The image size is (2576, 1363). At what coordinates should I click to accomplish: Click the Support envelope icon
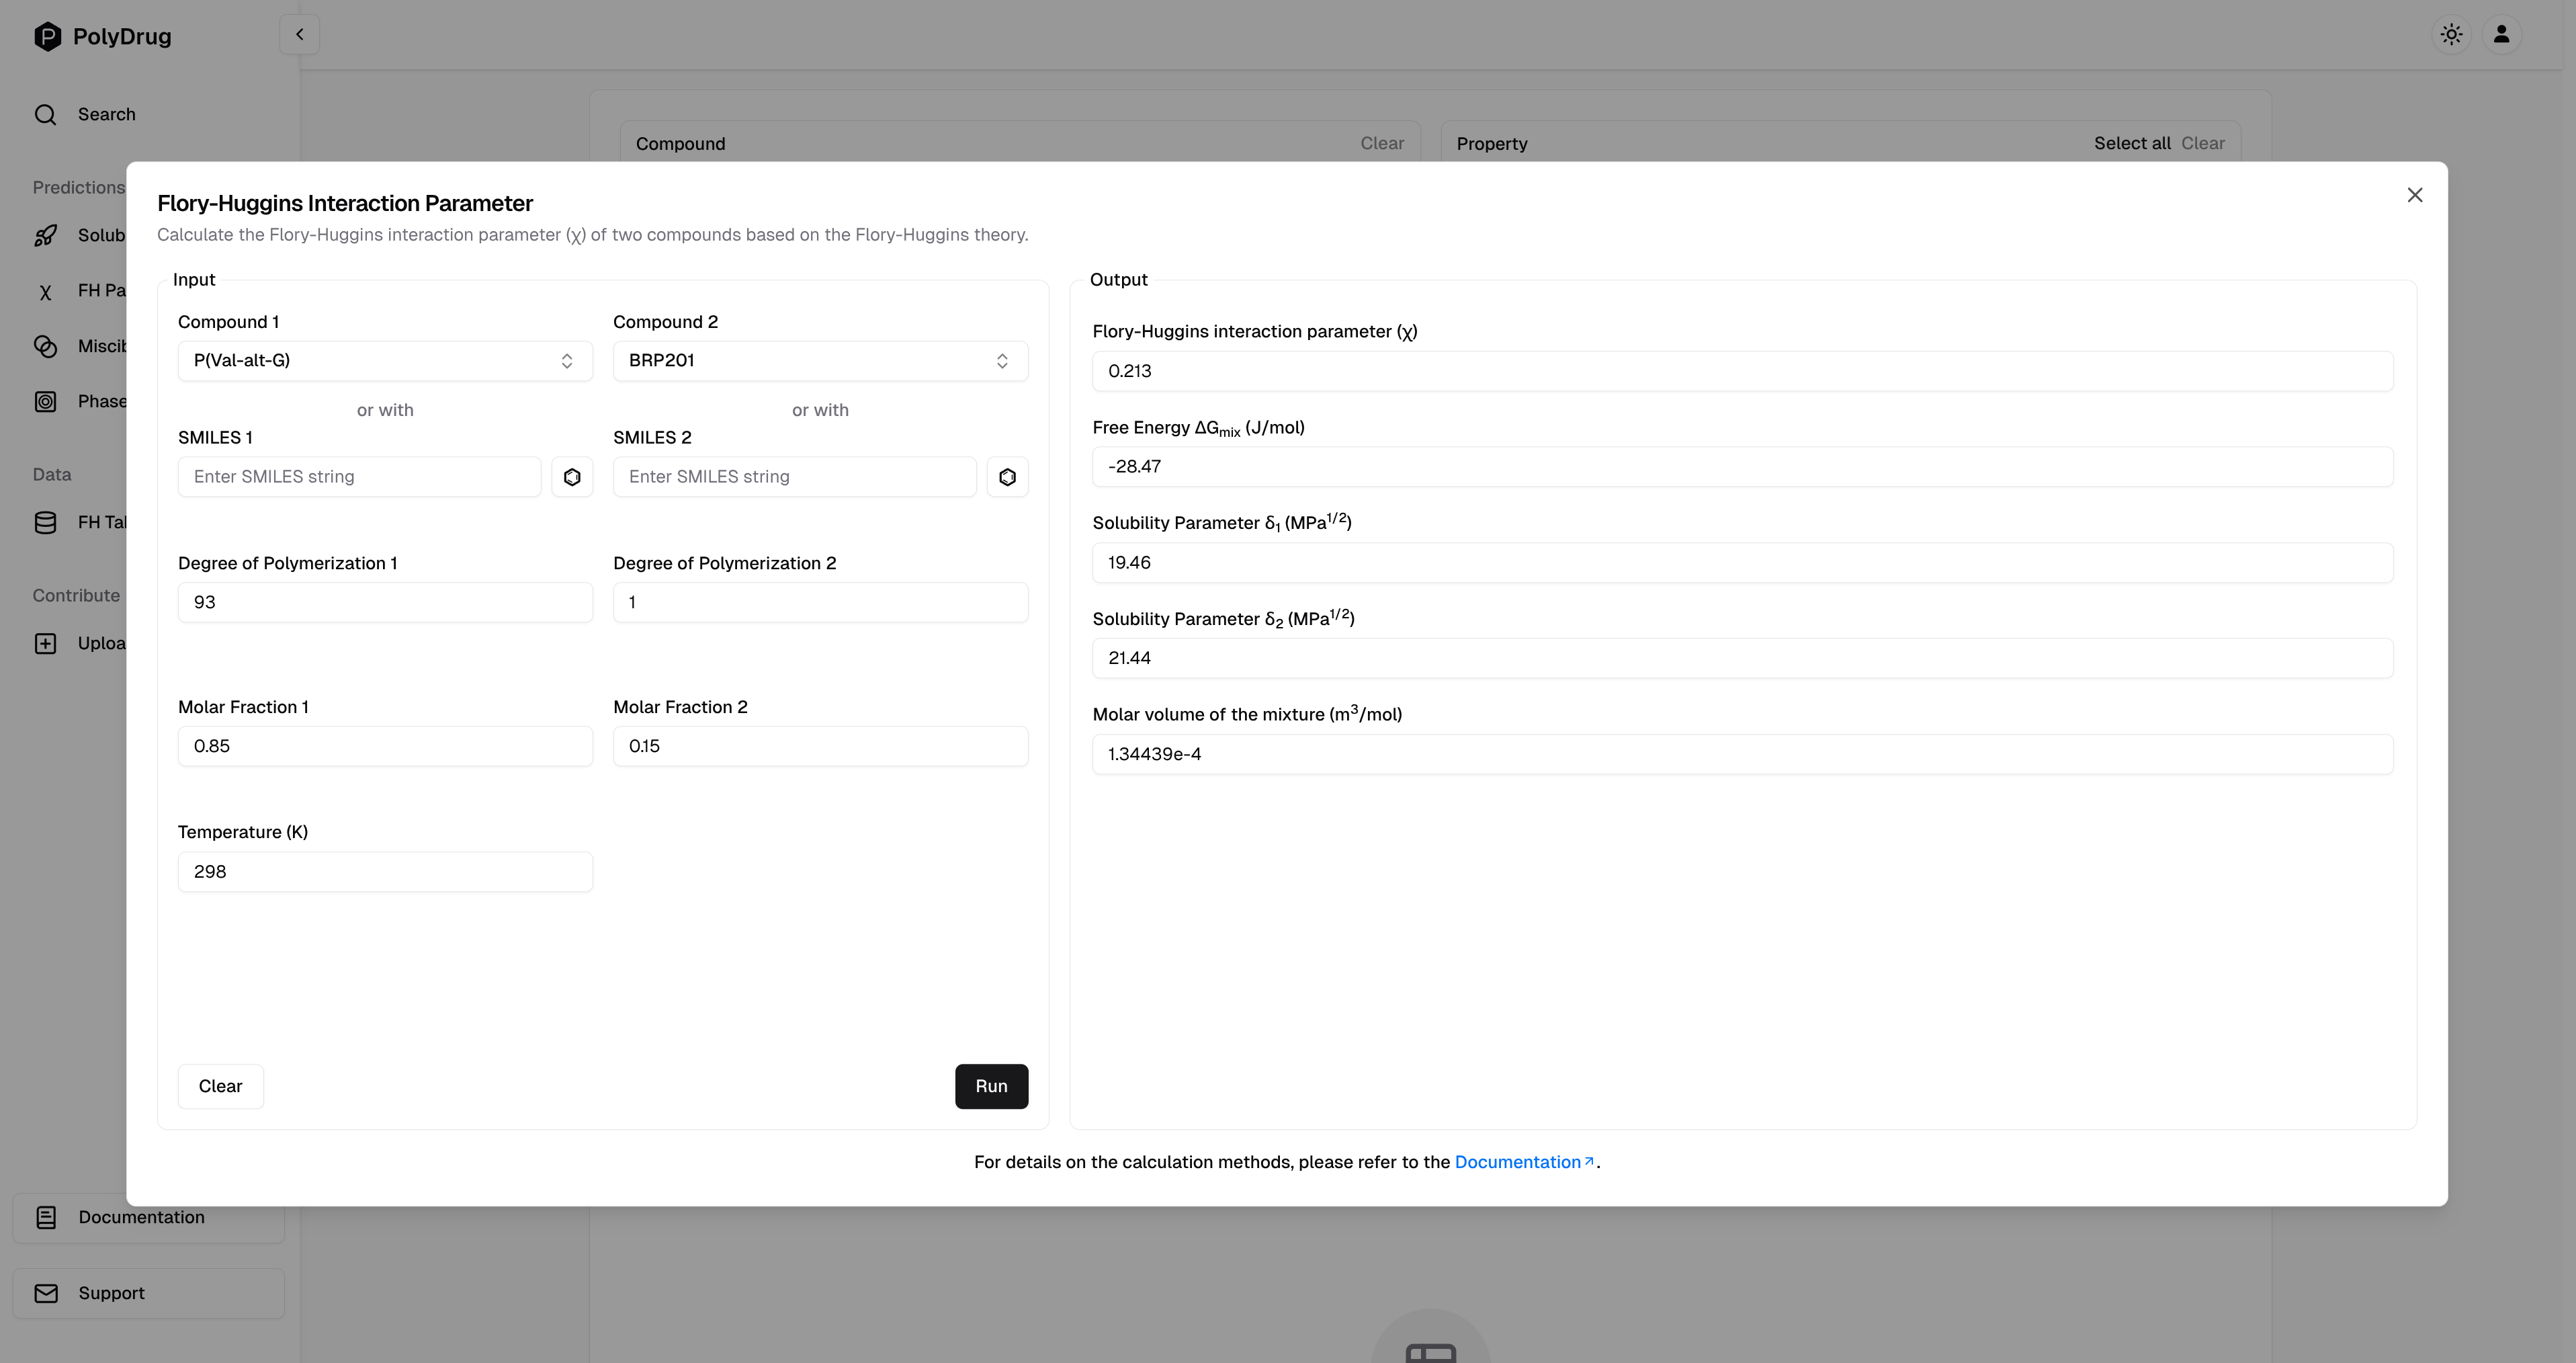(x=46, y=1293)
